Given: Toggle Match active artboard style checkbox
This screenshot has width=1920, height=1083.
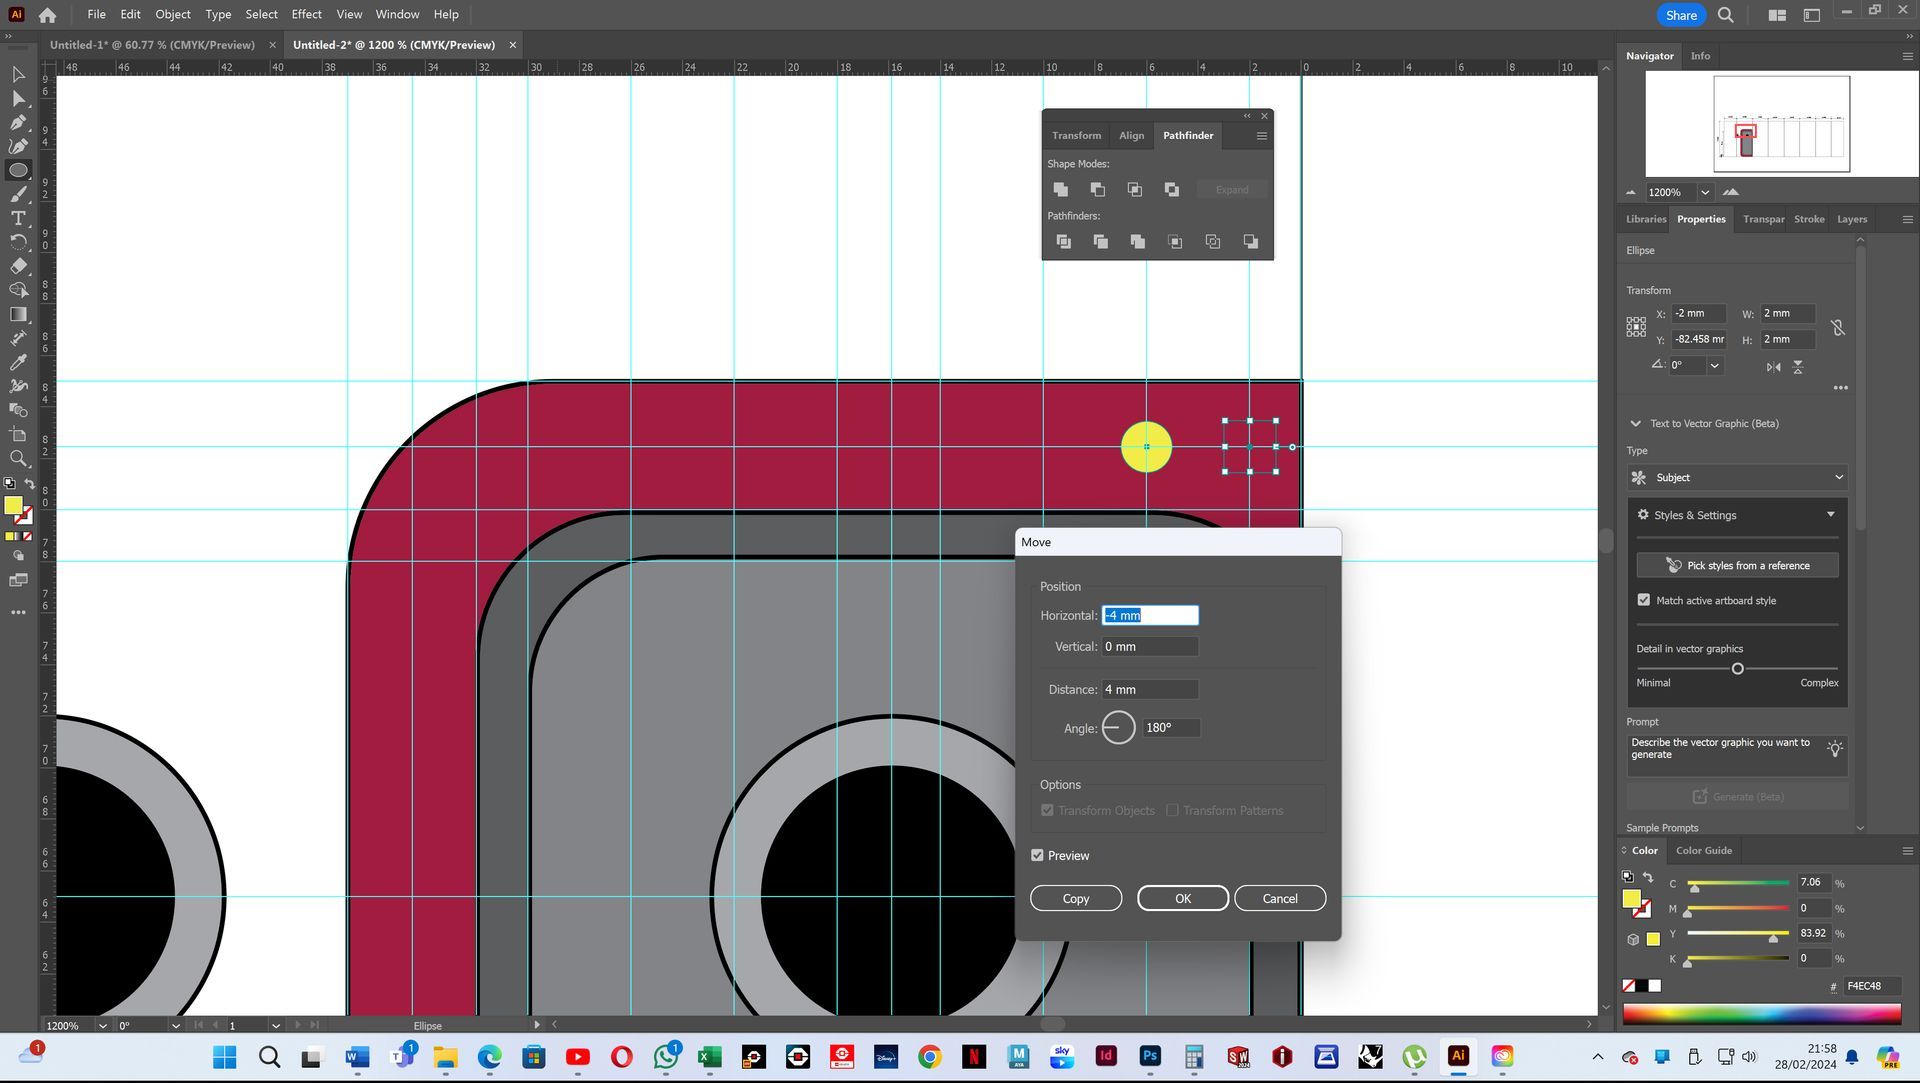Looking at the screenshot, I should tap(1643, 600).
